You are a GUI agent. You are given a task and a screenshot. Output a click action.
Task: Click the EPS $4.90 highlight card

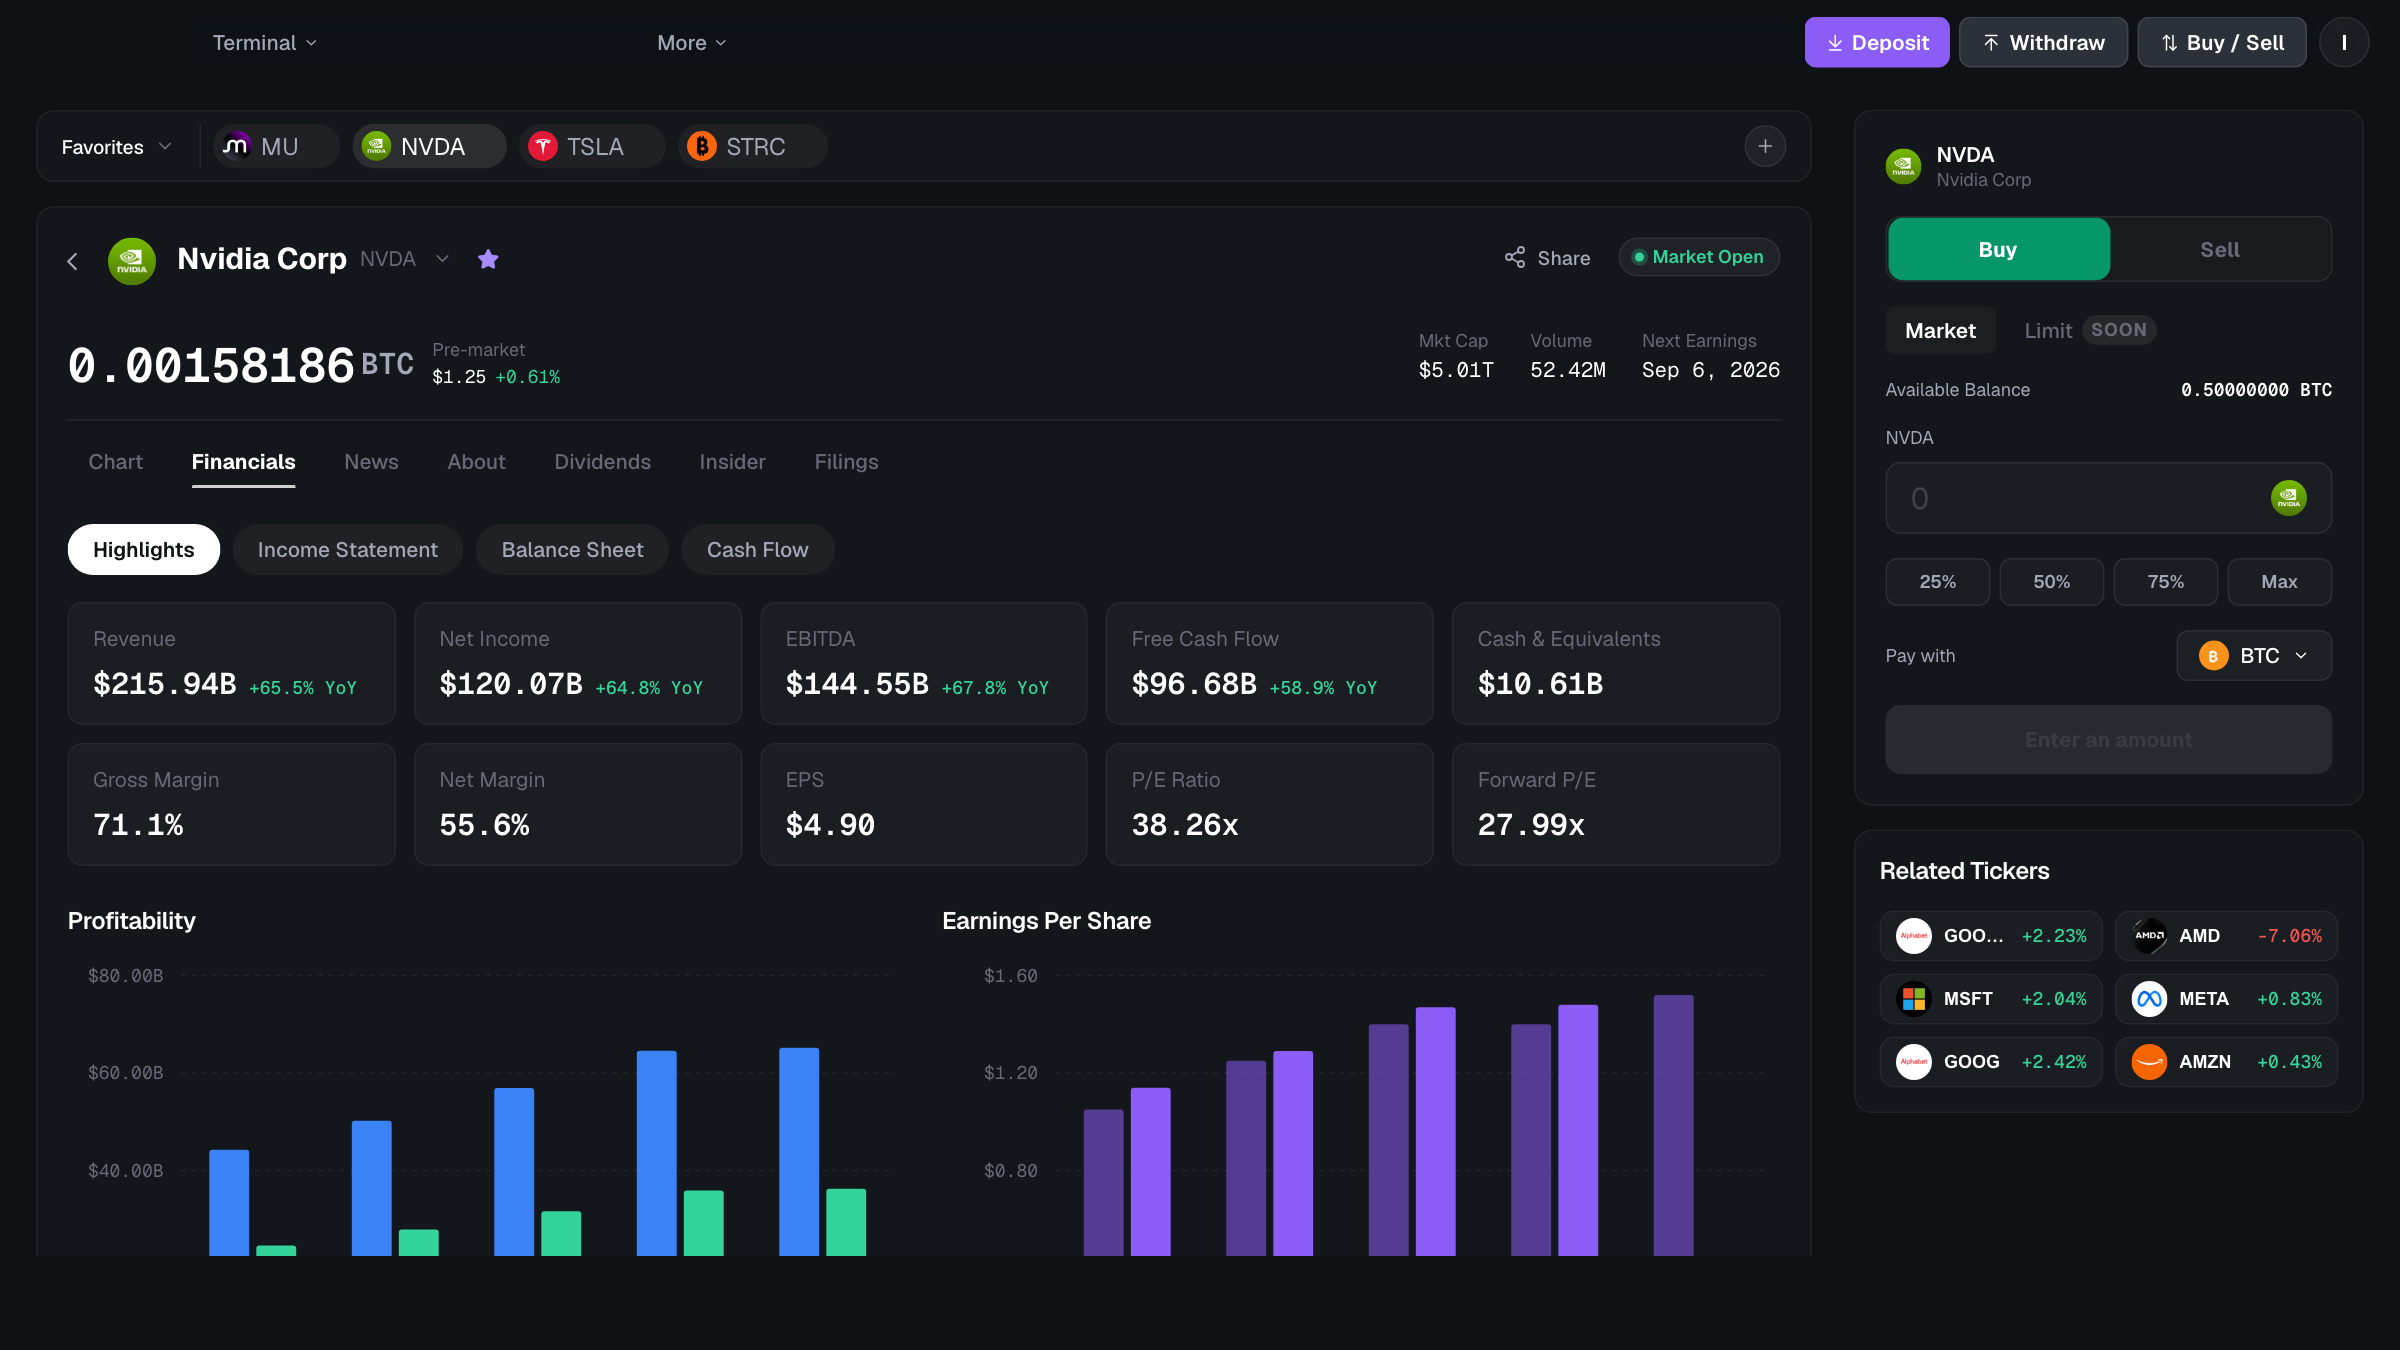[923, 804]
